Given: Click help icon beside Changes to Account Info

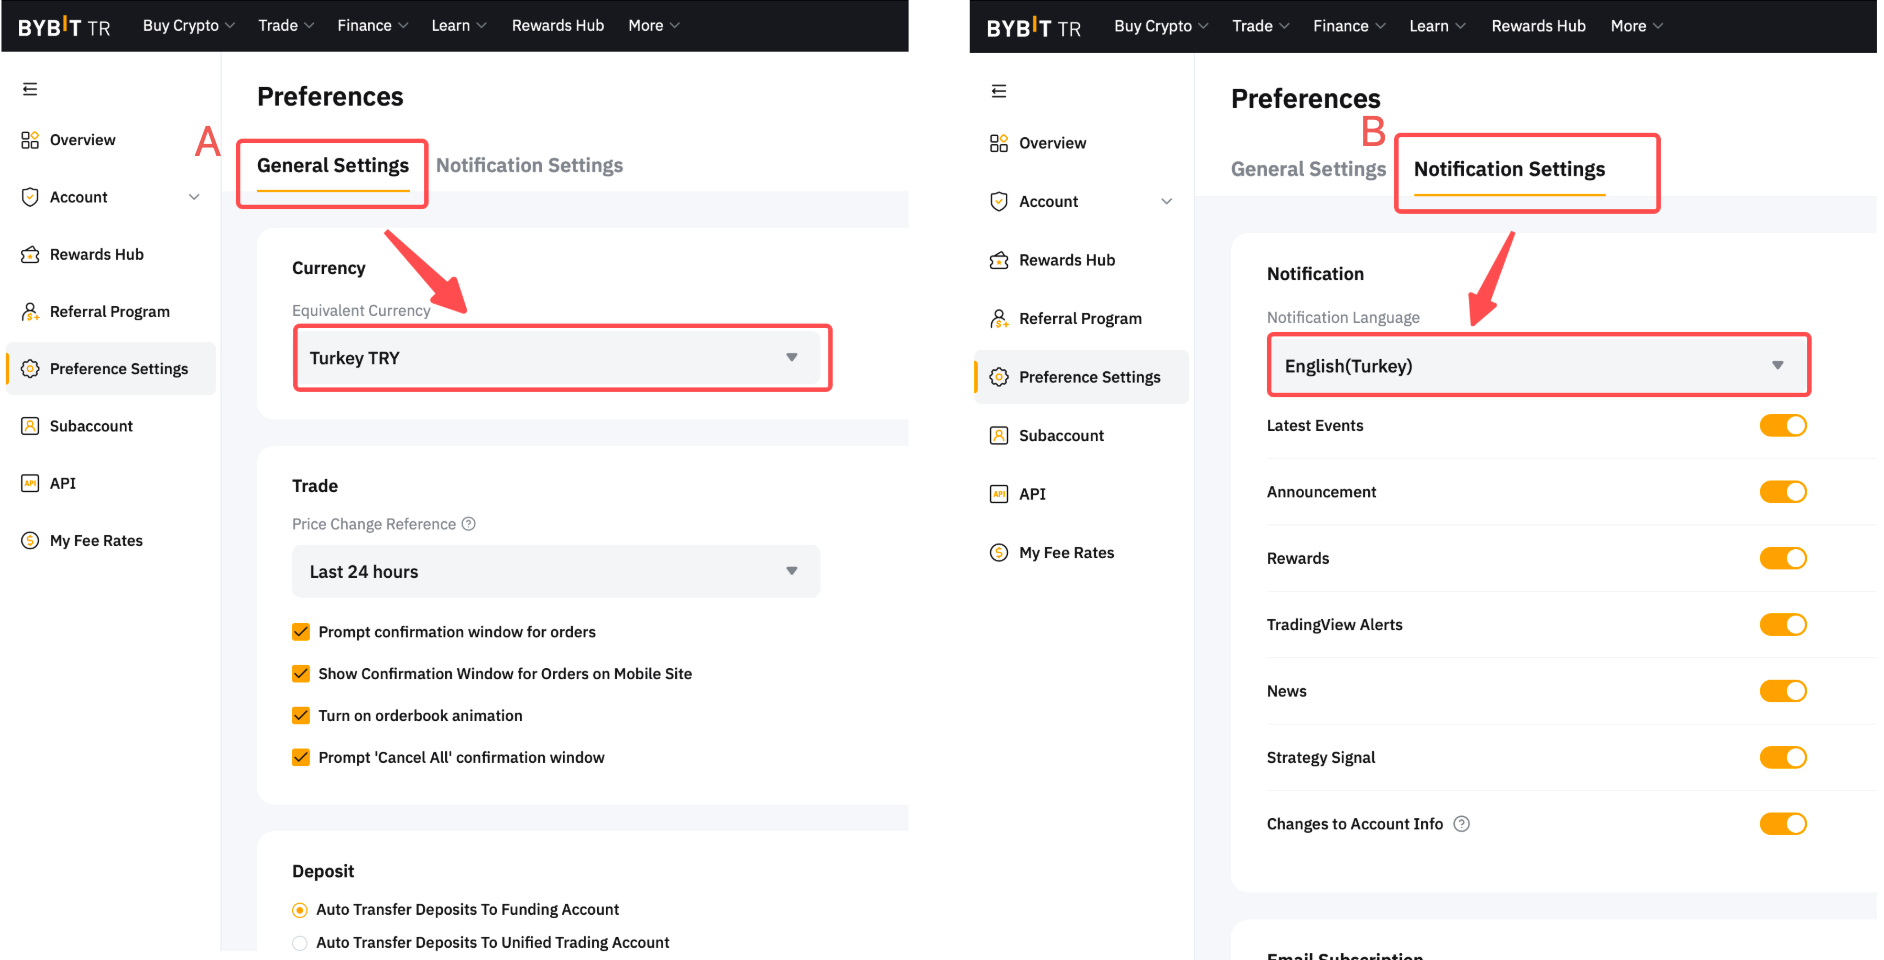Looking at the screenshot, I should tap(1461, 824).
